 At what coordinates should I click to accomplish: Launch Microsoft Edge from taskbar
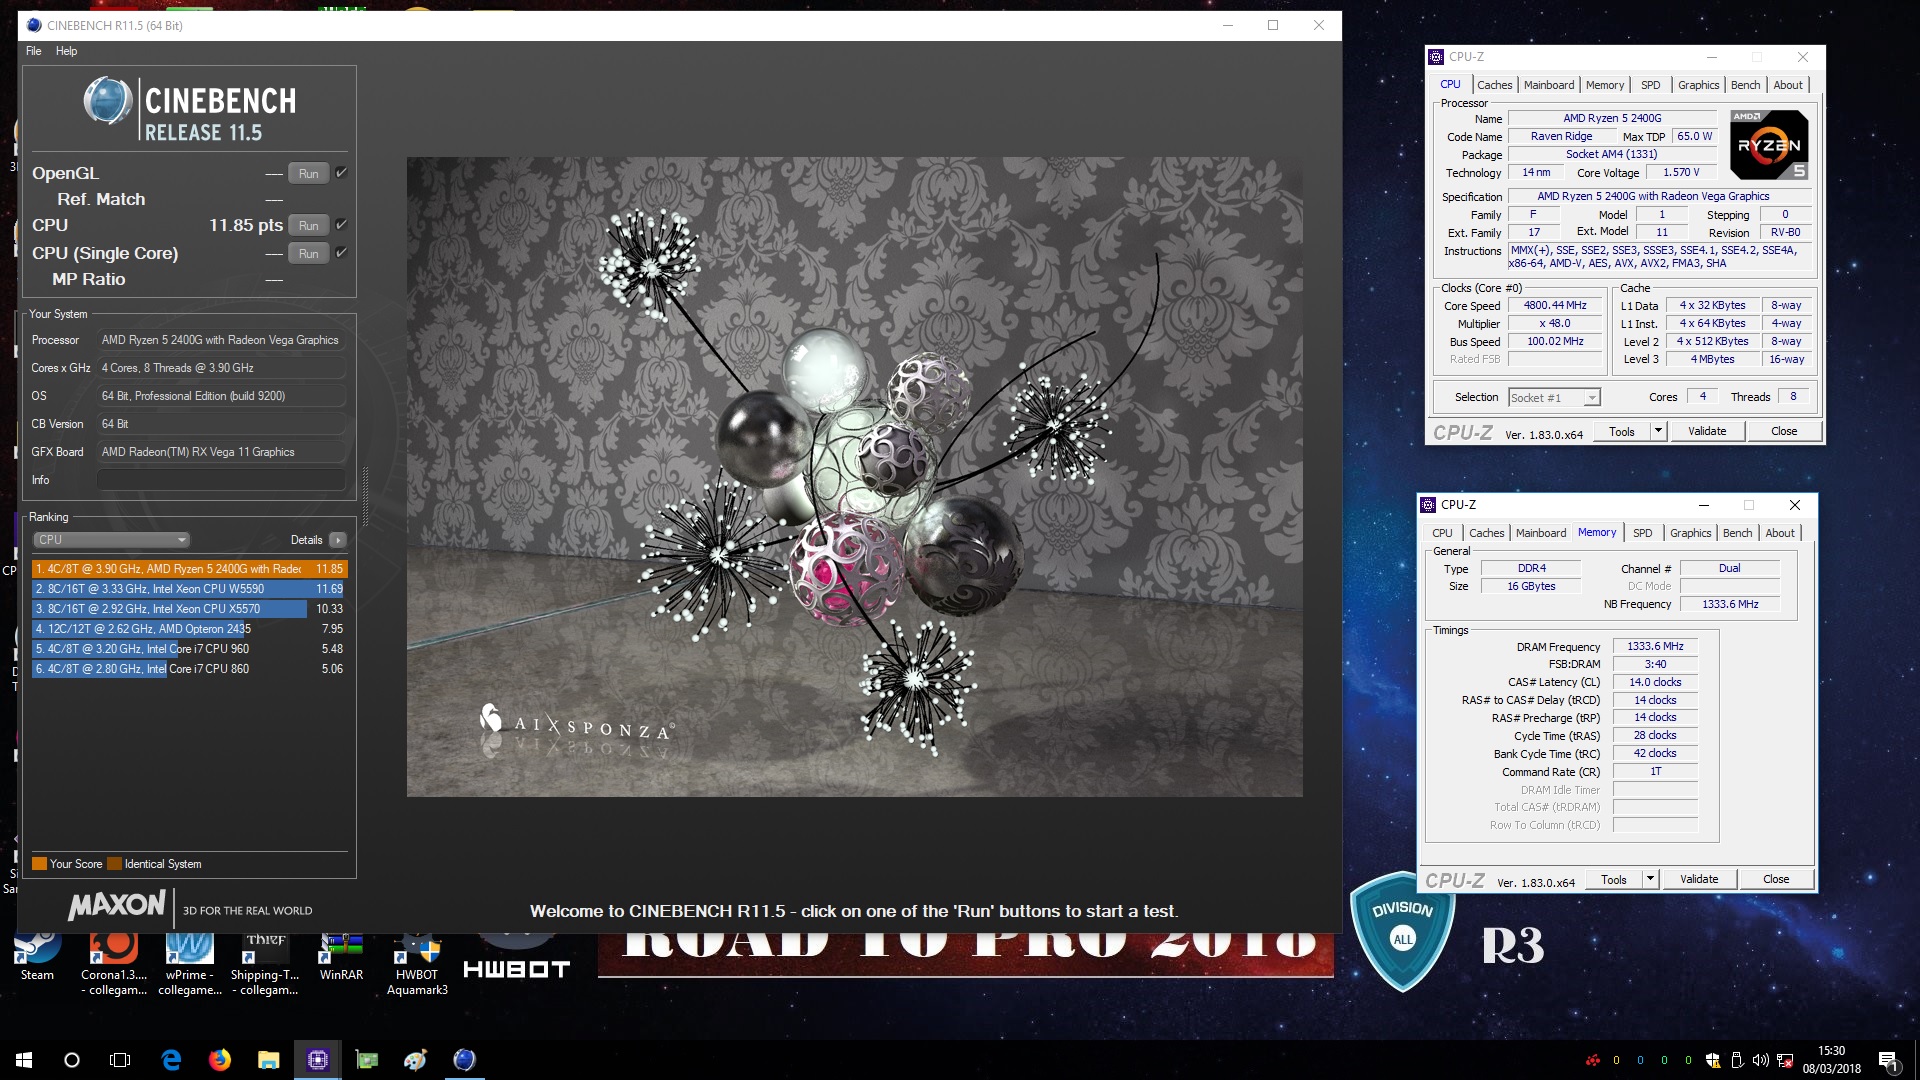click(x=171, y=1060)
